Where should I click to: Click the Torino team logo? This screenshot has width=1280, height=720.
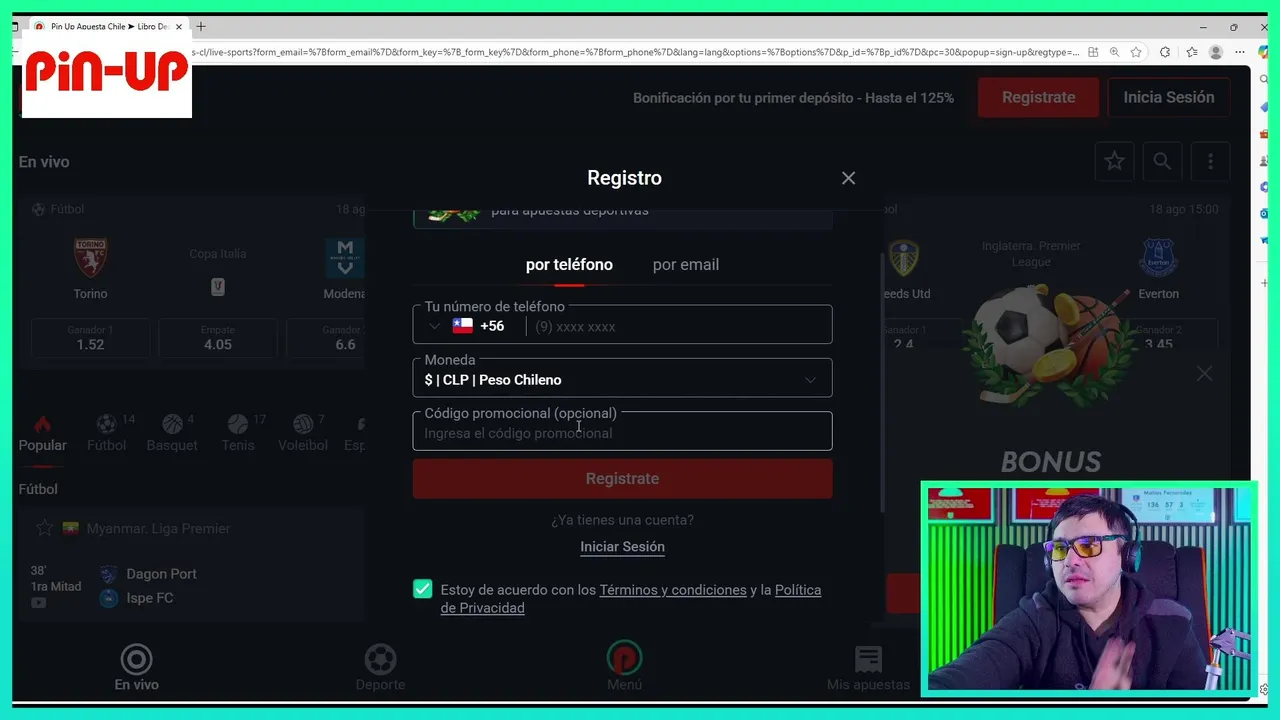tap(90, 258)
